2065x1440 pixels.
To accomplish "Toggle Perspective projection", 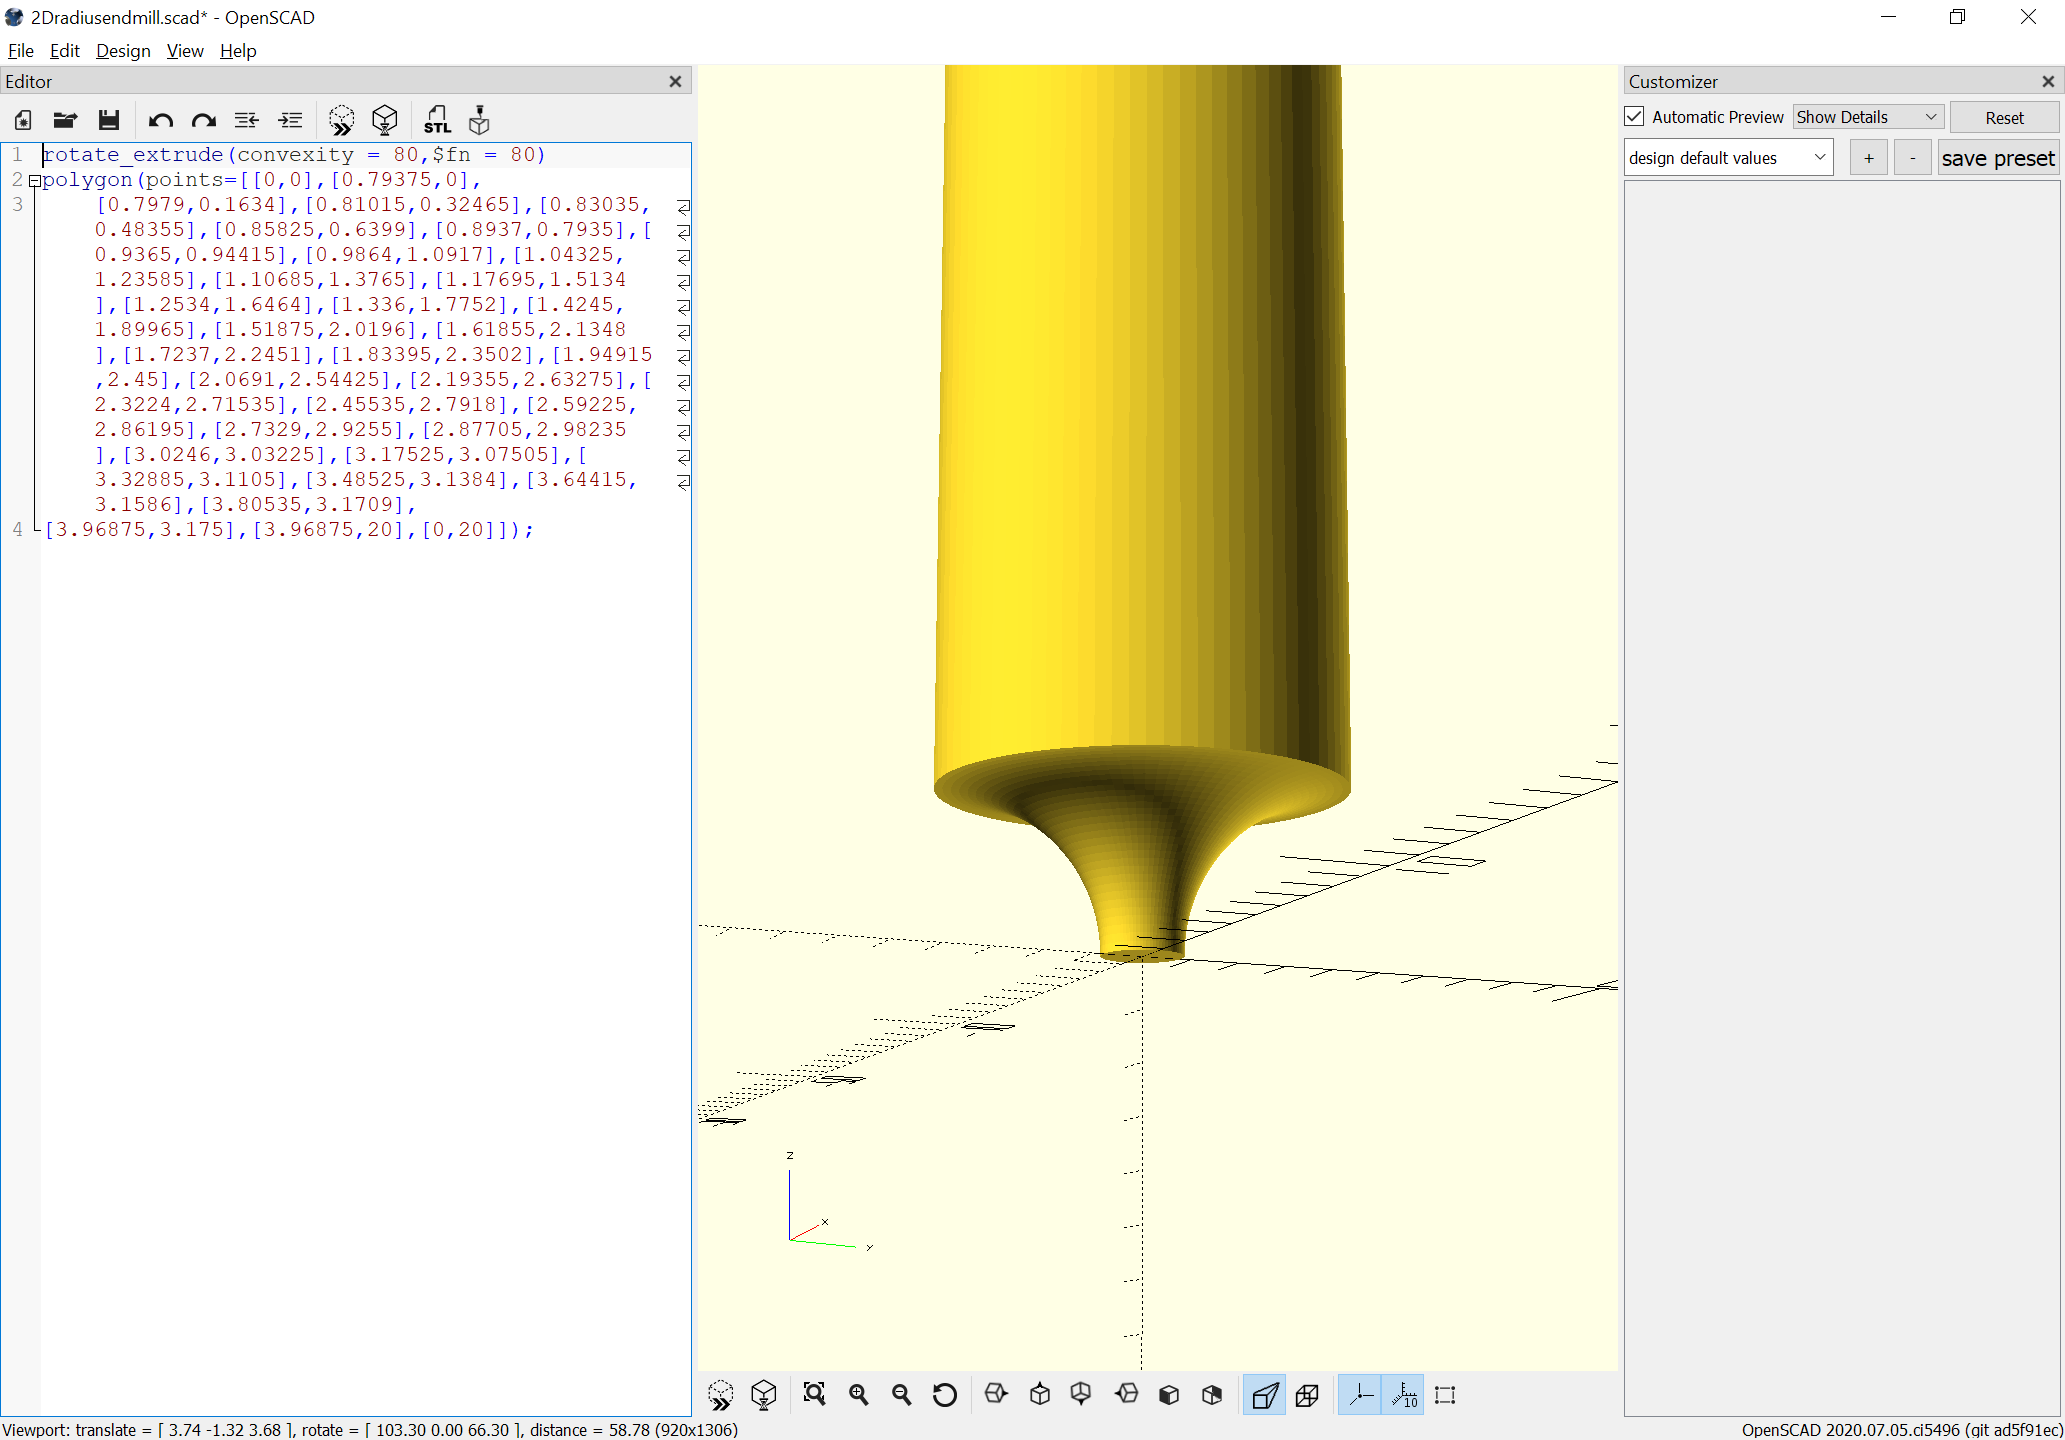I will click(1264, 1395).
